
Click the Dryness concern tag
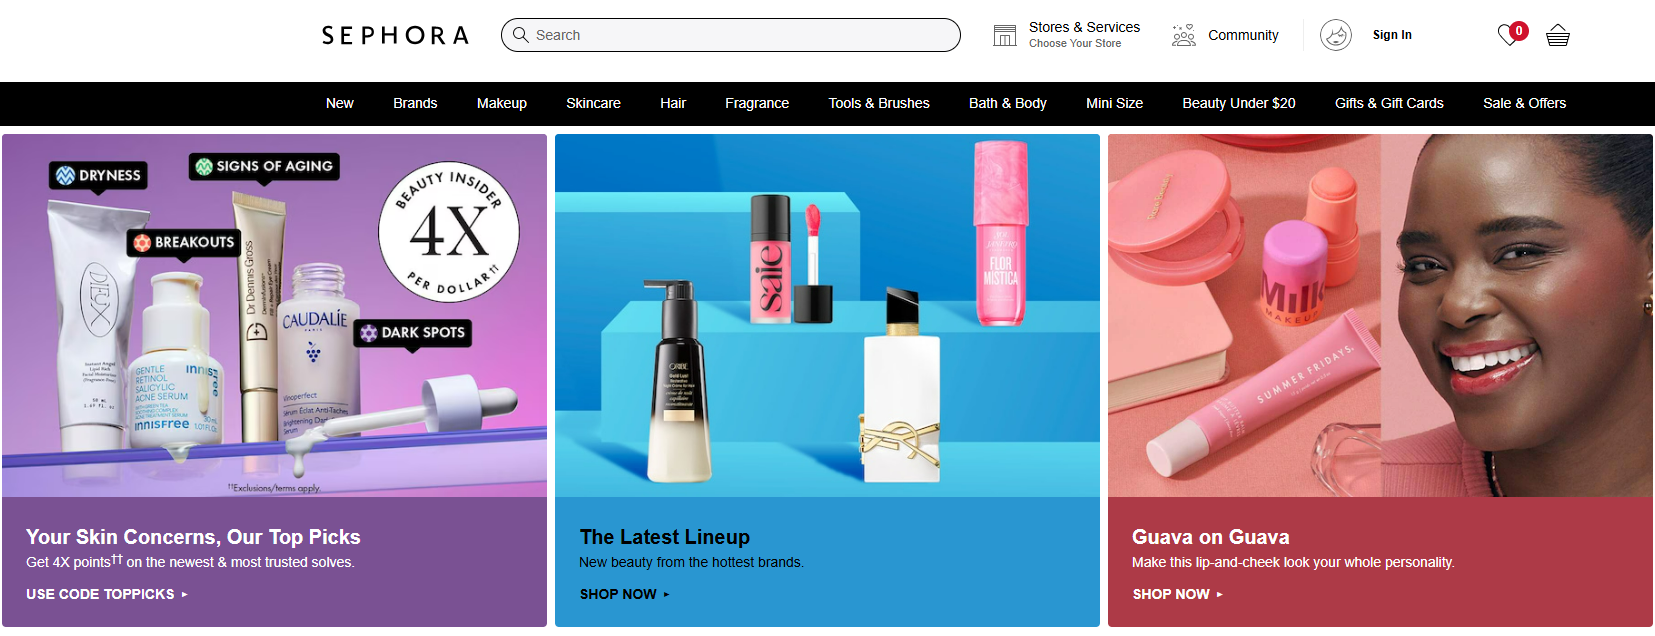(x=99, y=176)
